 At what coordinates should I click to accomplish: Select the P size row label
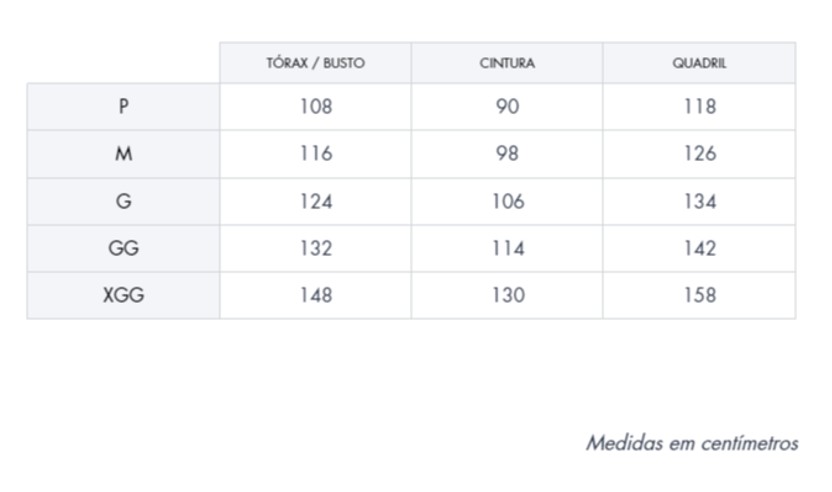[123, 106]
